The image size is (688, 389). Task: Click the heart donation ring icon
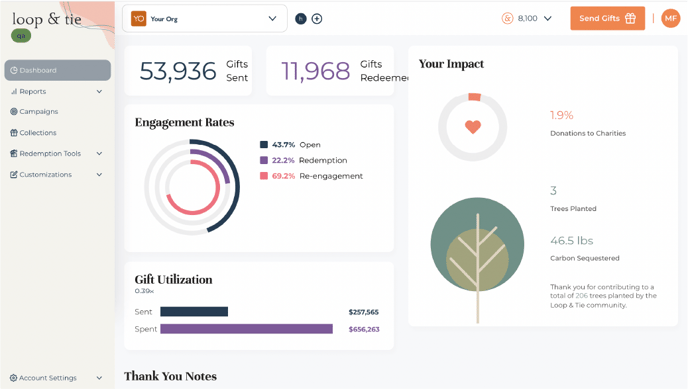point(473,127)
